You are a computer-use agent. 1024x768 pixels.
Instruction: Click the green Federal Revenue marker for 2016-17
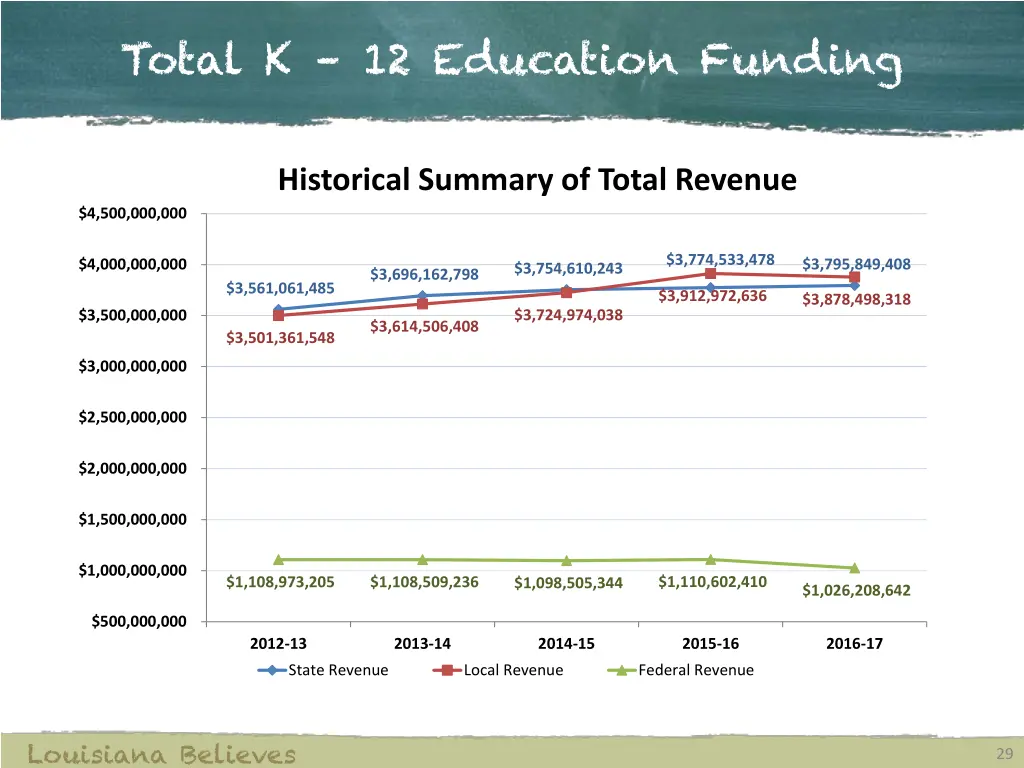[854, 568]
